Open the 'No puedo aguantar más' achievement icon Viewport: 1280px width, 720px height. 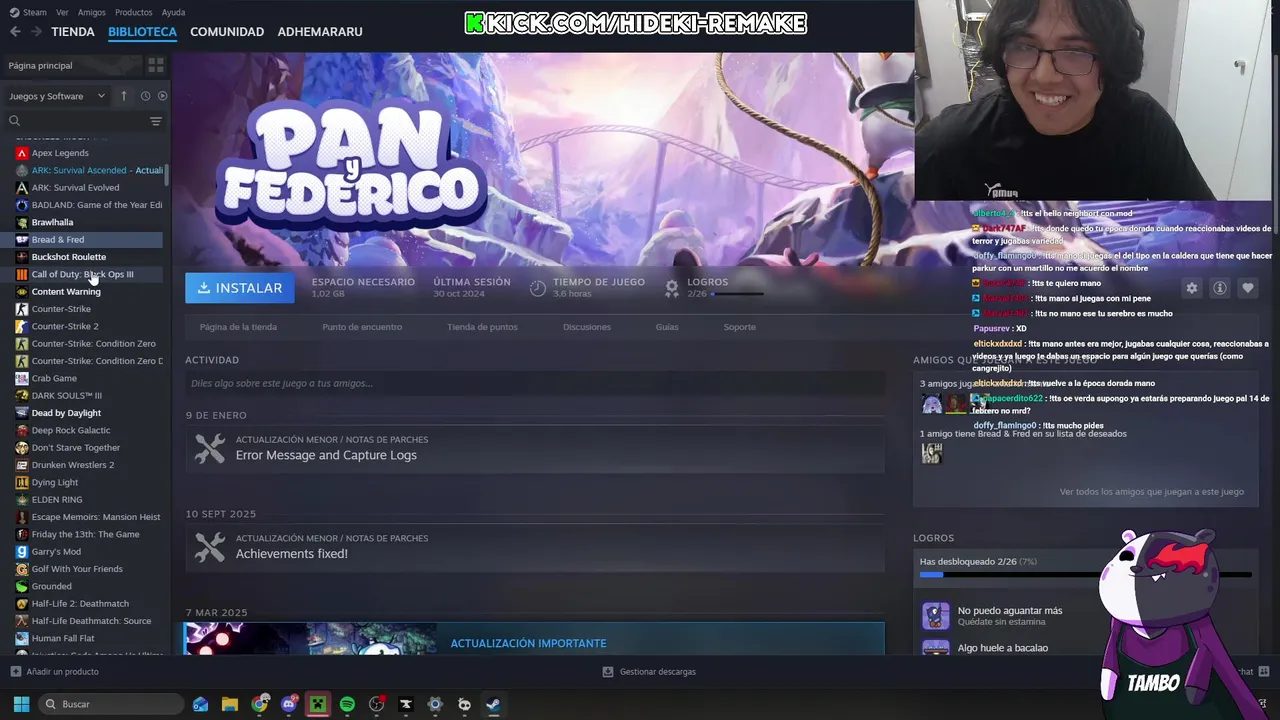pyautogui.click(x=935, y=615)
